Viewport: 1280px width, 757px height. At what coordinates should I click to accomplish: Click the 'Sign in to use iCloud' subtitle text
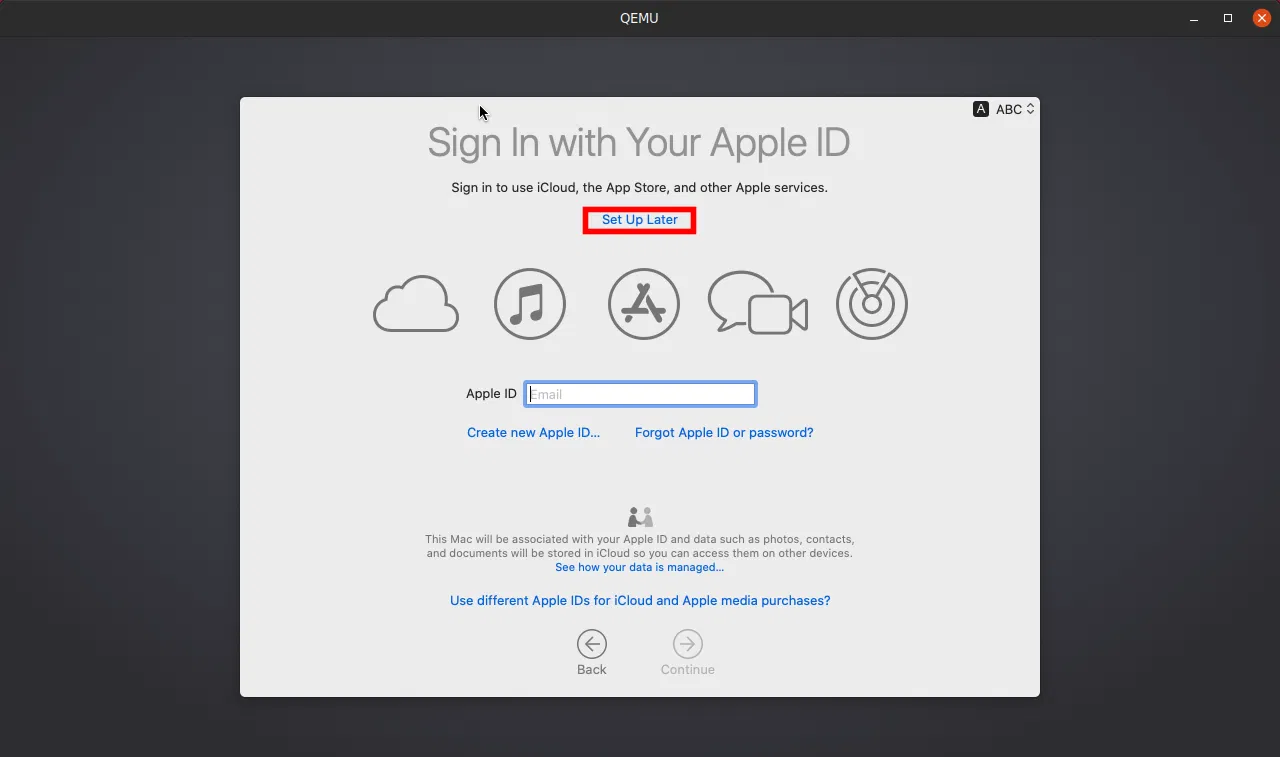pos(640,188)
